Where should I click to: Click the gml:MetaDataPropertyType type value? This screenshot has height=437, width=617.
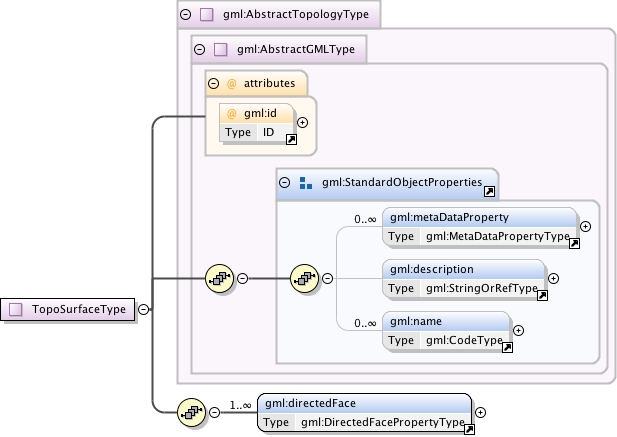pos(498,236)
